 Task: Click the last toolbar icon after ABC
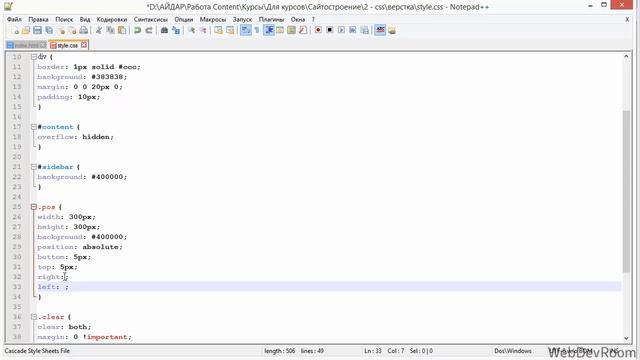pos(392,30)
